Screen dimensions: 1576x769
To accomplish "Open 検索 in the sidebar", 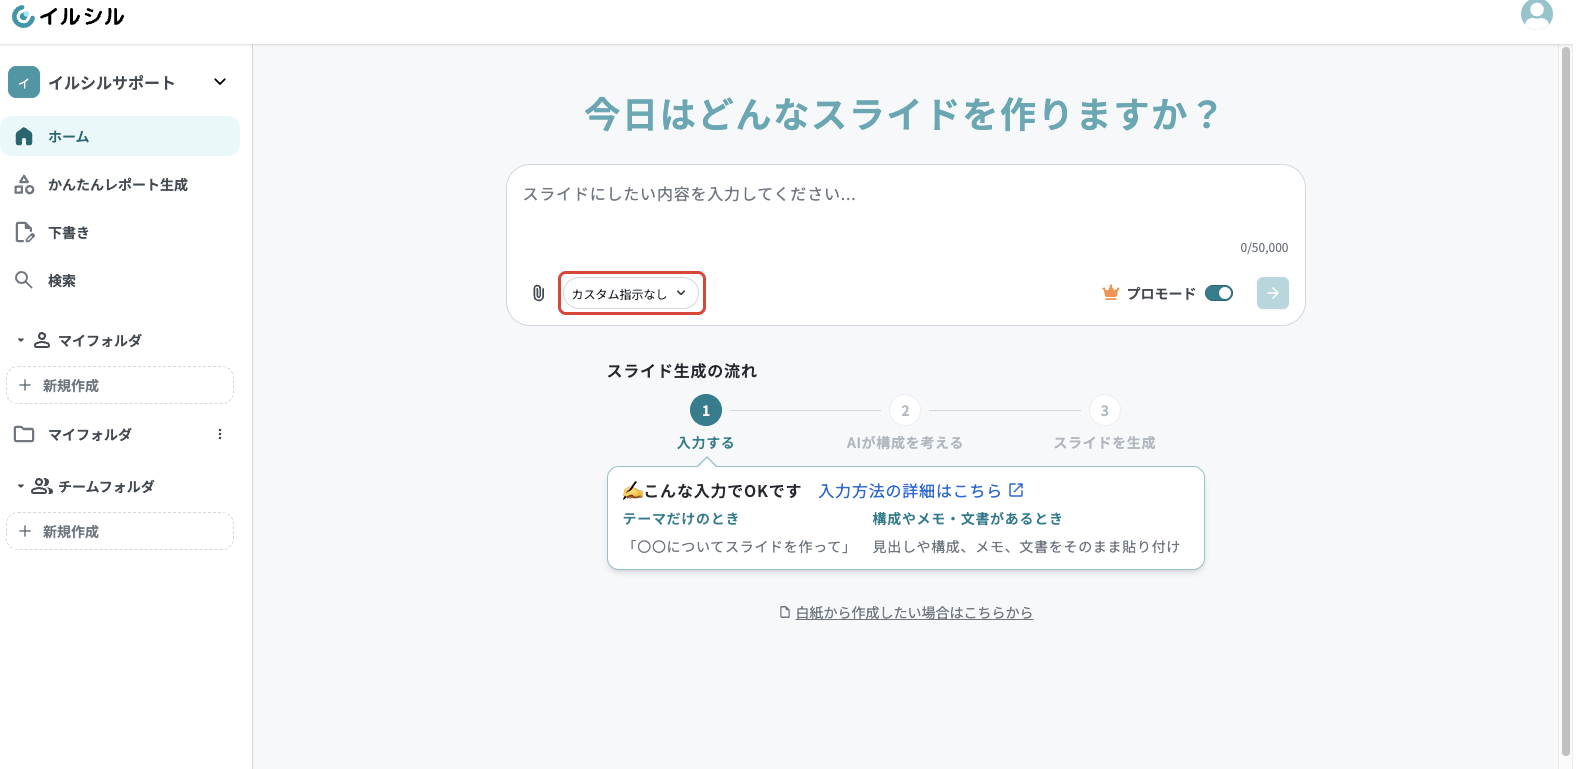I will point(120,280).
